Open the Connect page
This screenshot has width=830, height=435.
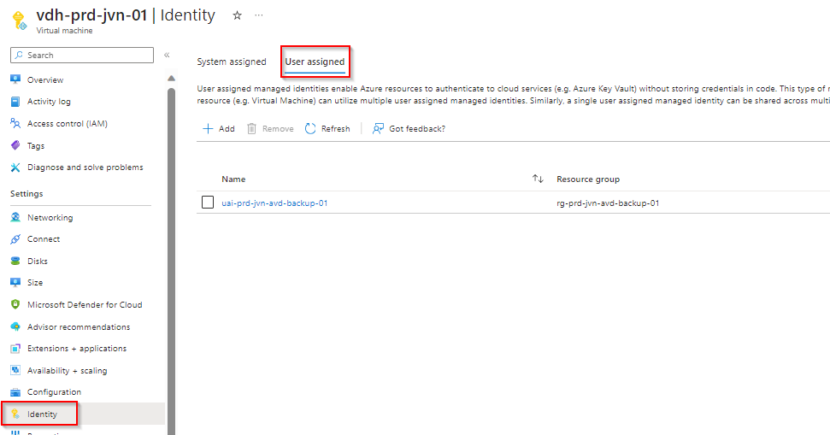click(43, 239)
